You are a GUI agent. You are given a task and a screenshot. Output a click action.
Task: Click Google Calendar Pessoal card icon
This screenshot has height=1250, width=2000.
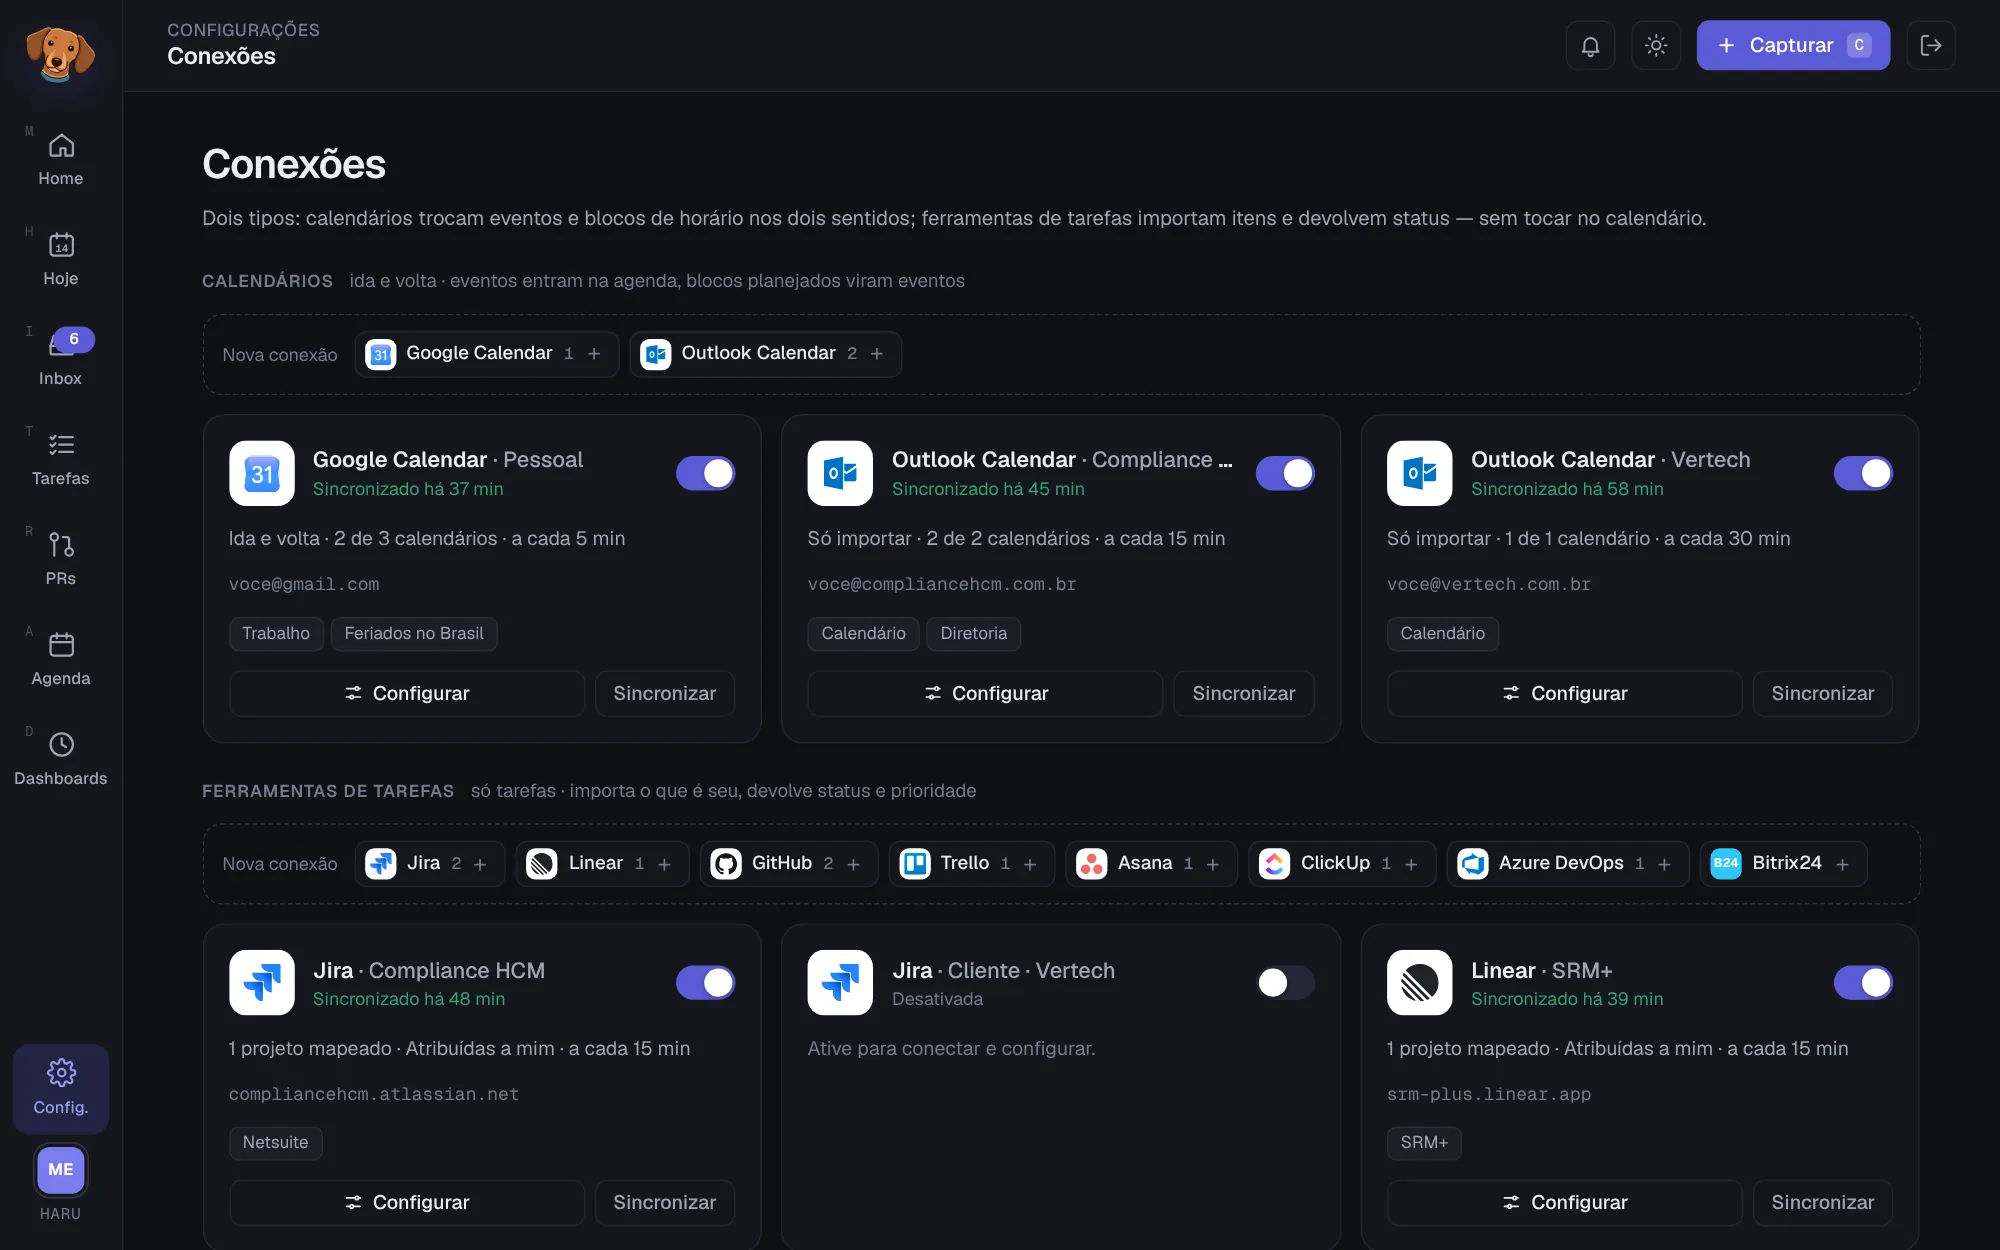(x=262, y=473)
